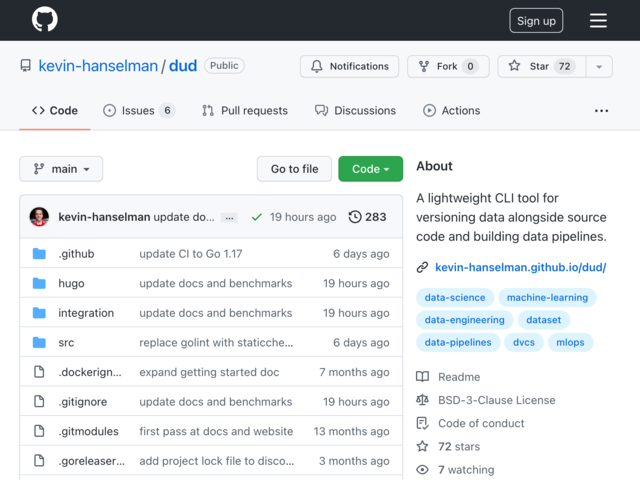Open the more tabs ellipsis menu
The width and height of the screenshot is (640, 480).
pos(601,111)
